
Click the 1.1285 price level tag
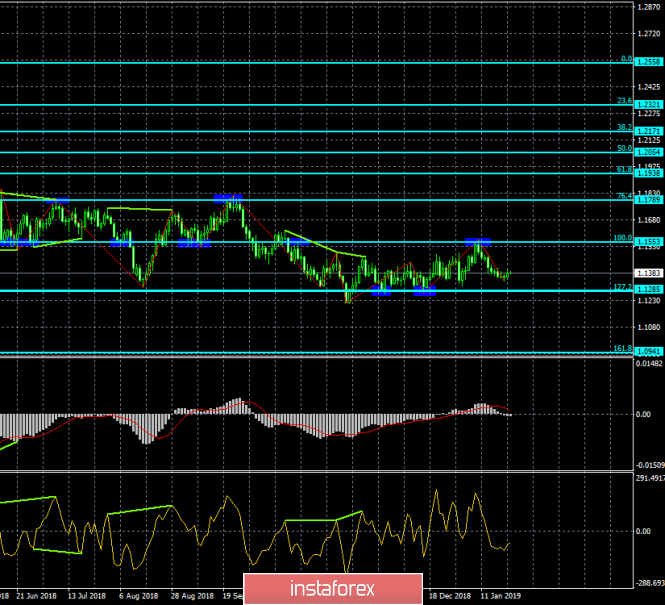coord(648,291)
